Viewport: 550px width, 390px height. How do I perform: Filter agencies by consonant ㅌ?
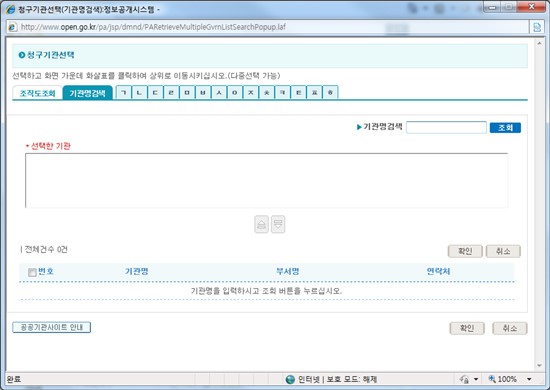pos(298,93)
